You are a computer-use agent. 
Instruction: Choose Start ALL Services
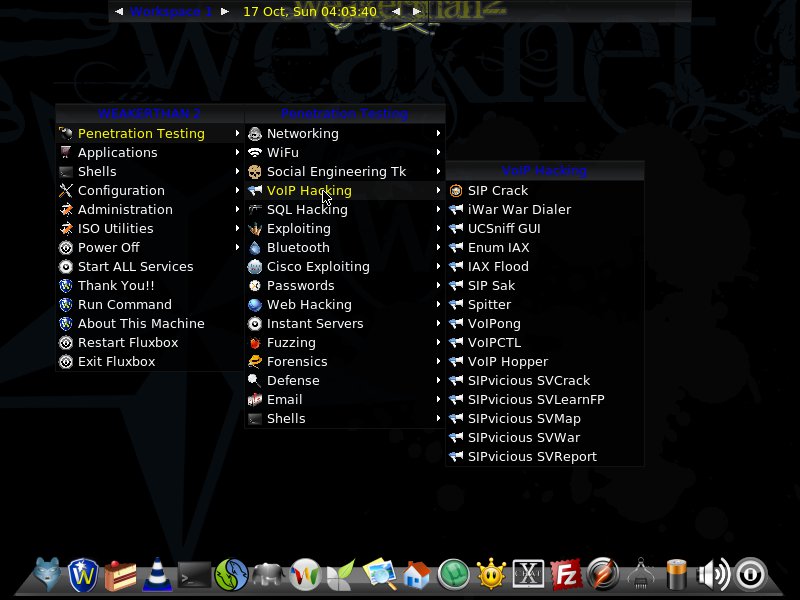150,267
